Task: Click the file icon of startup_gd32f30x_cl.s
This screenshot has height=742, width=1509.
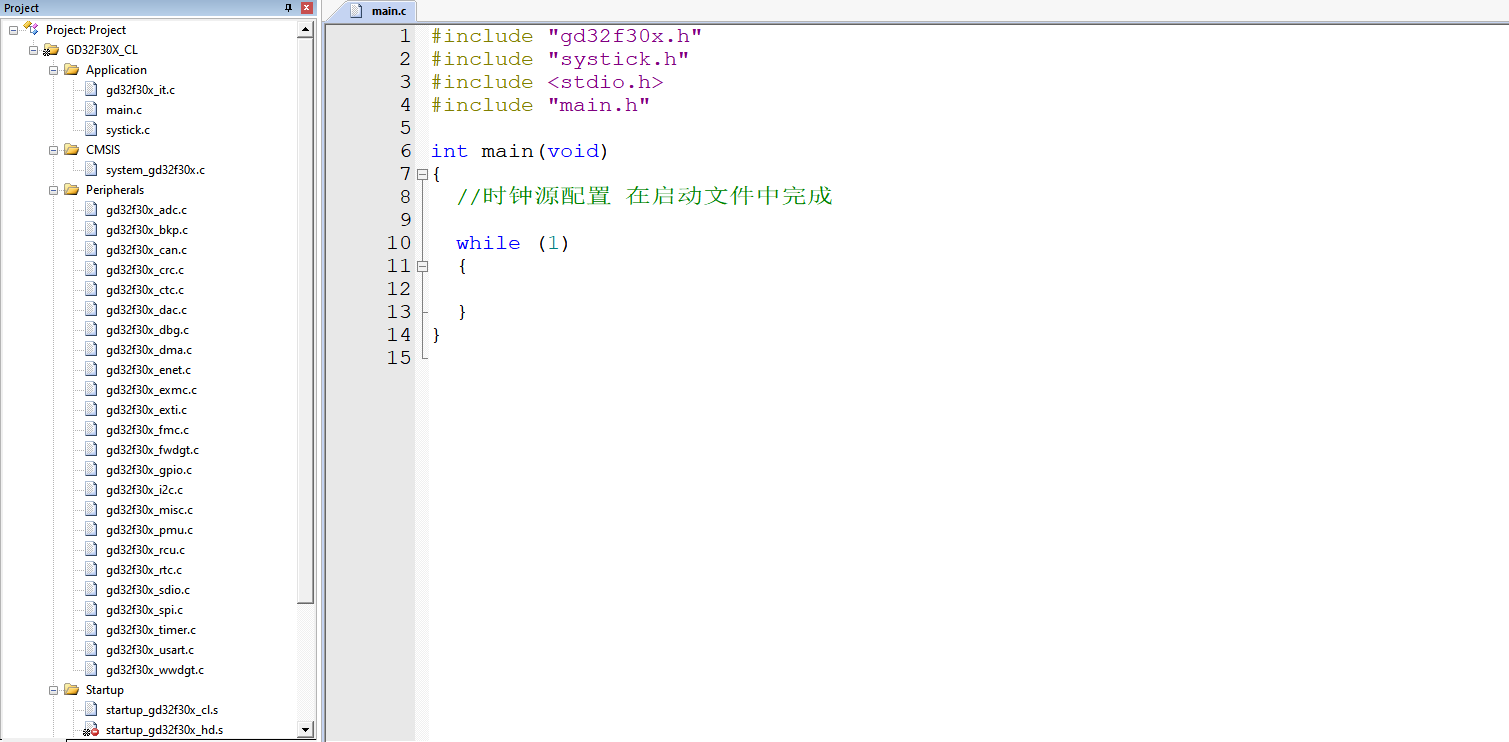Action: coord(91,710)
